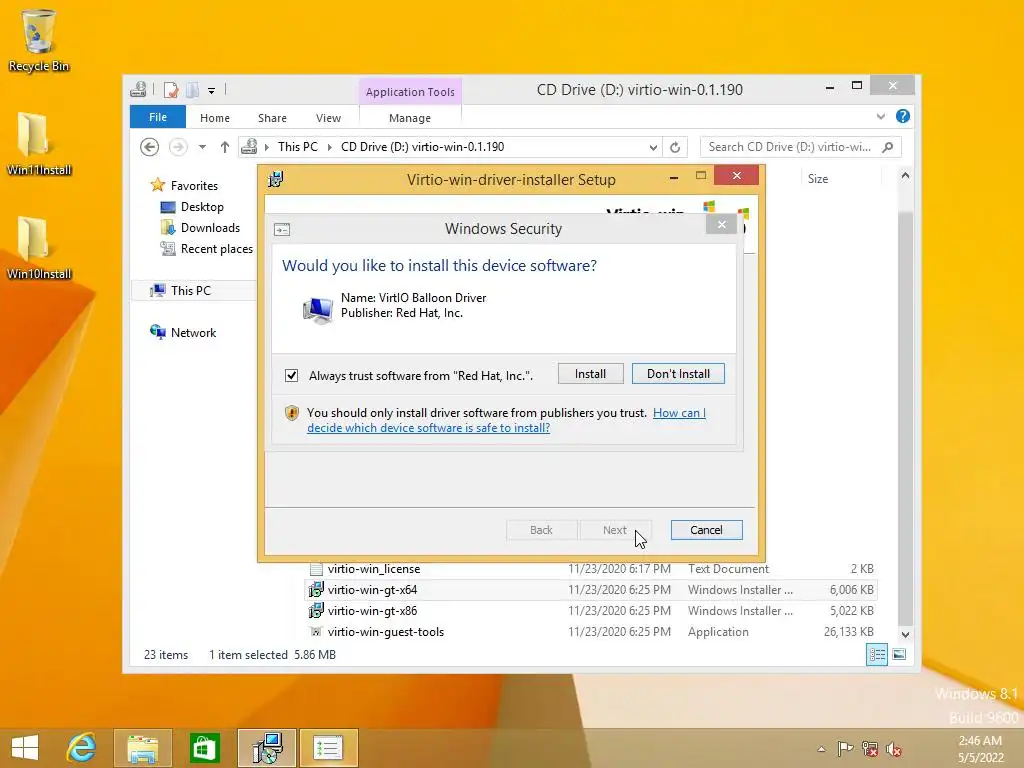Refresh the CD Drive folder view
The height and width of the screenshot is (768, 1024).
pyautogui.click(x=675, y=148)
